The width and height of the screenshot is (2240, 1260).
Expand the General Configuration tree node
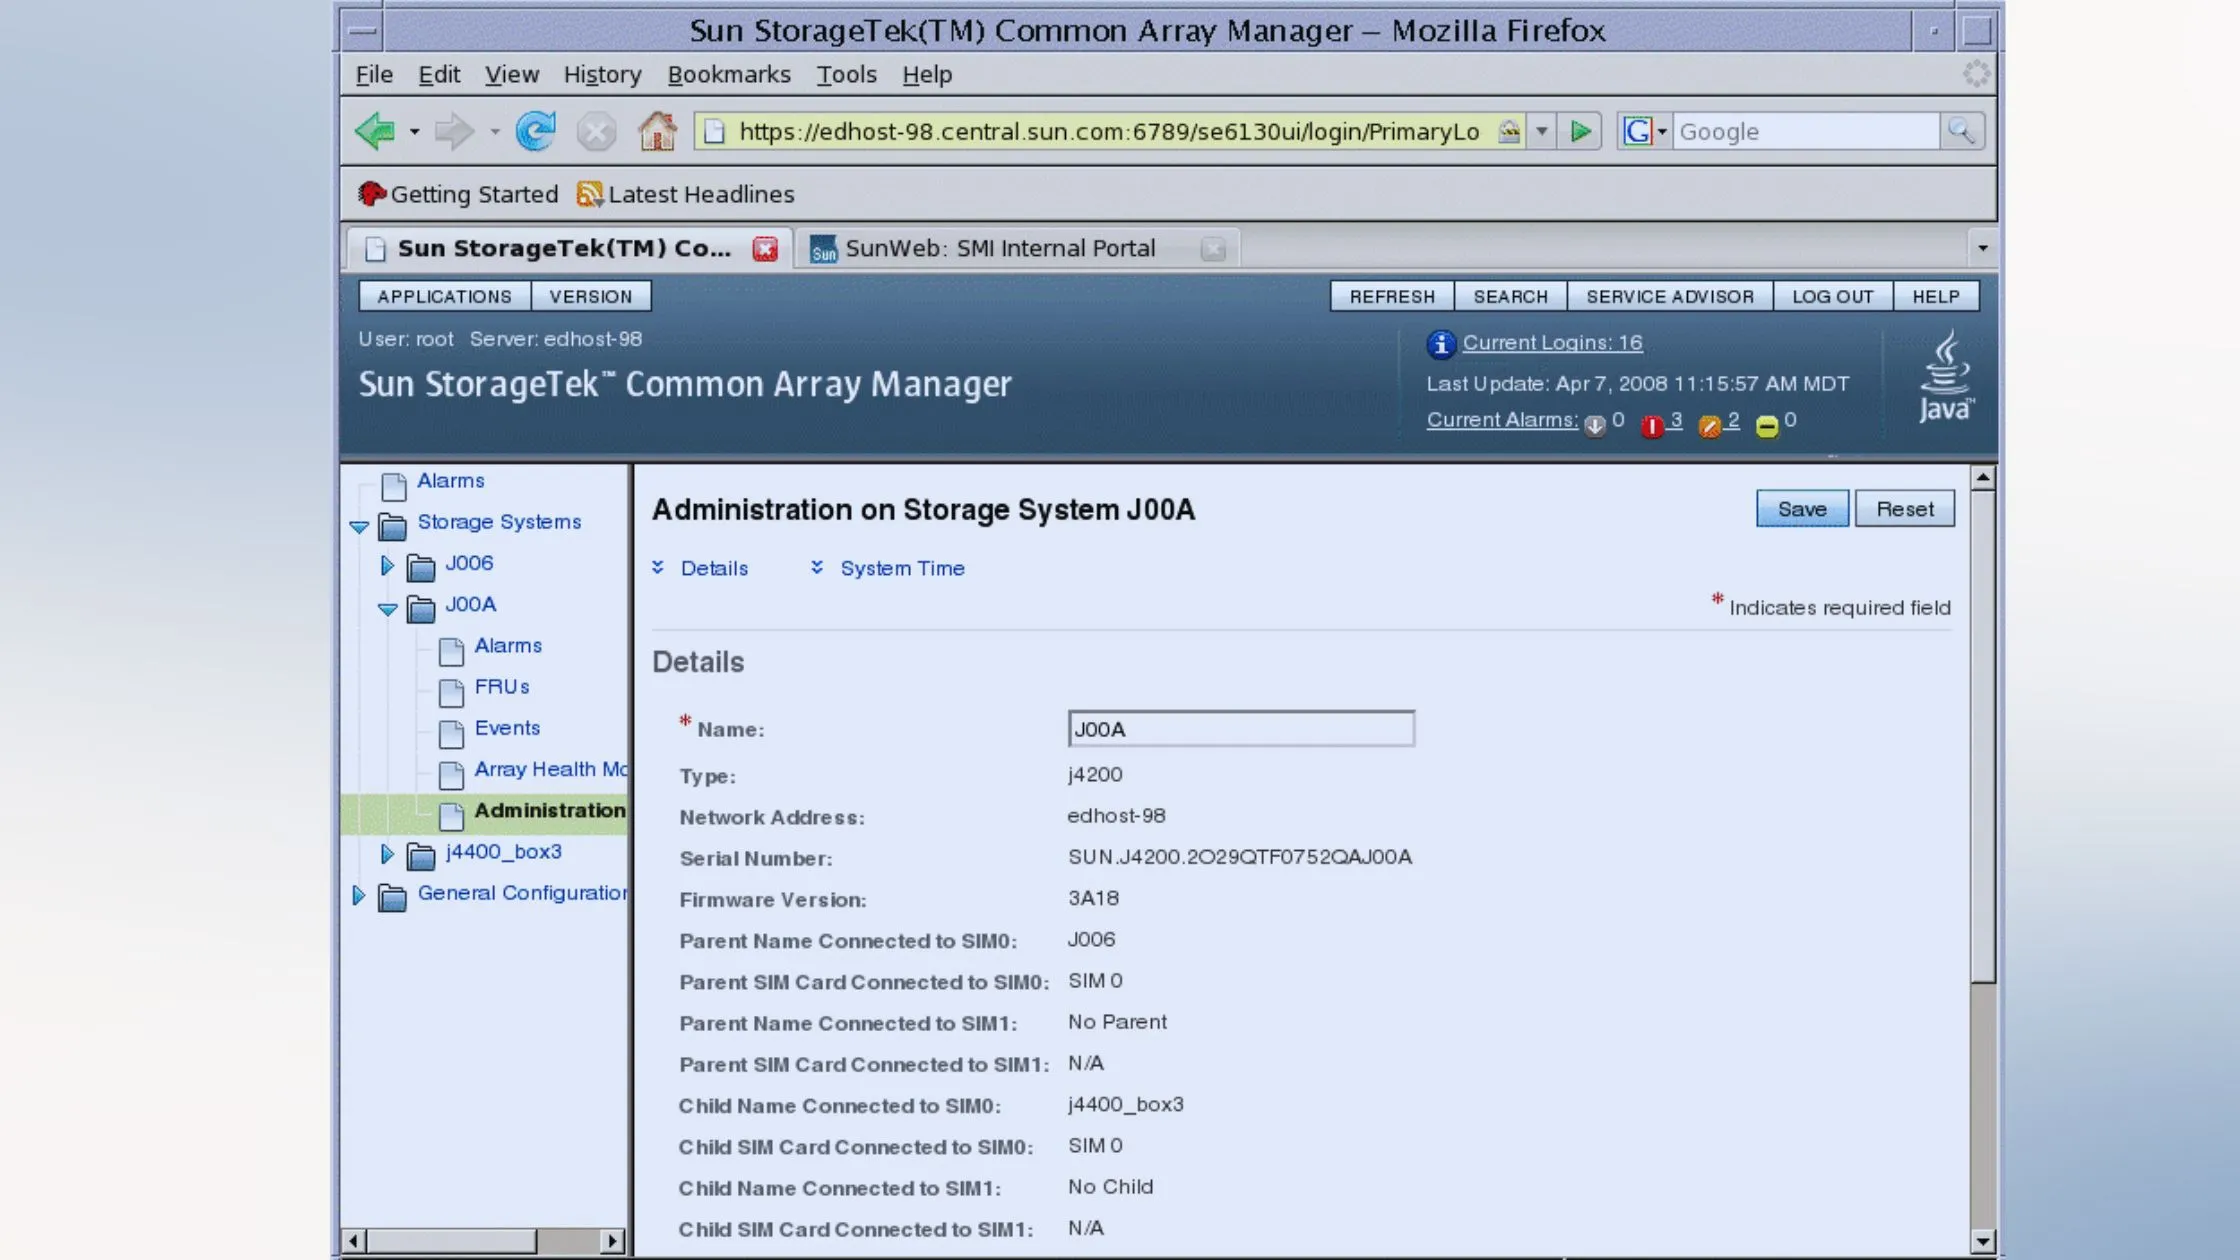pos(358,895)
